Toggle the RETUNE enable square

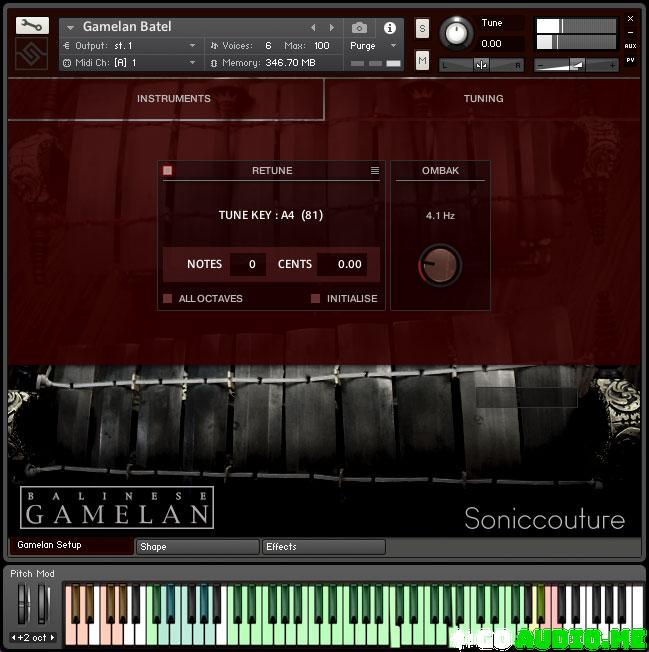click(x=168, y=170)
